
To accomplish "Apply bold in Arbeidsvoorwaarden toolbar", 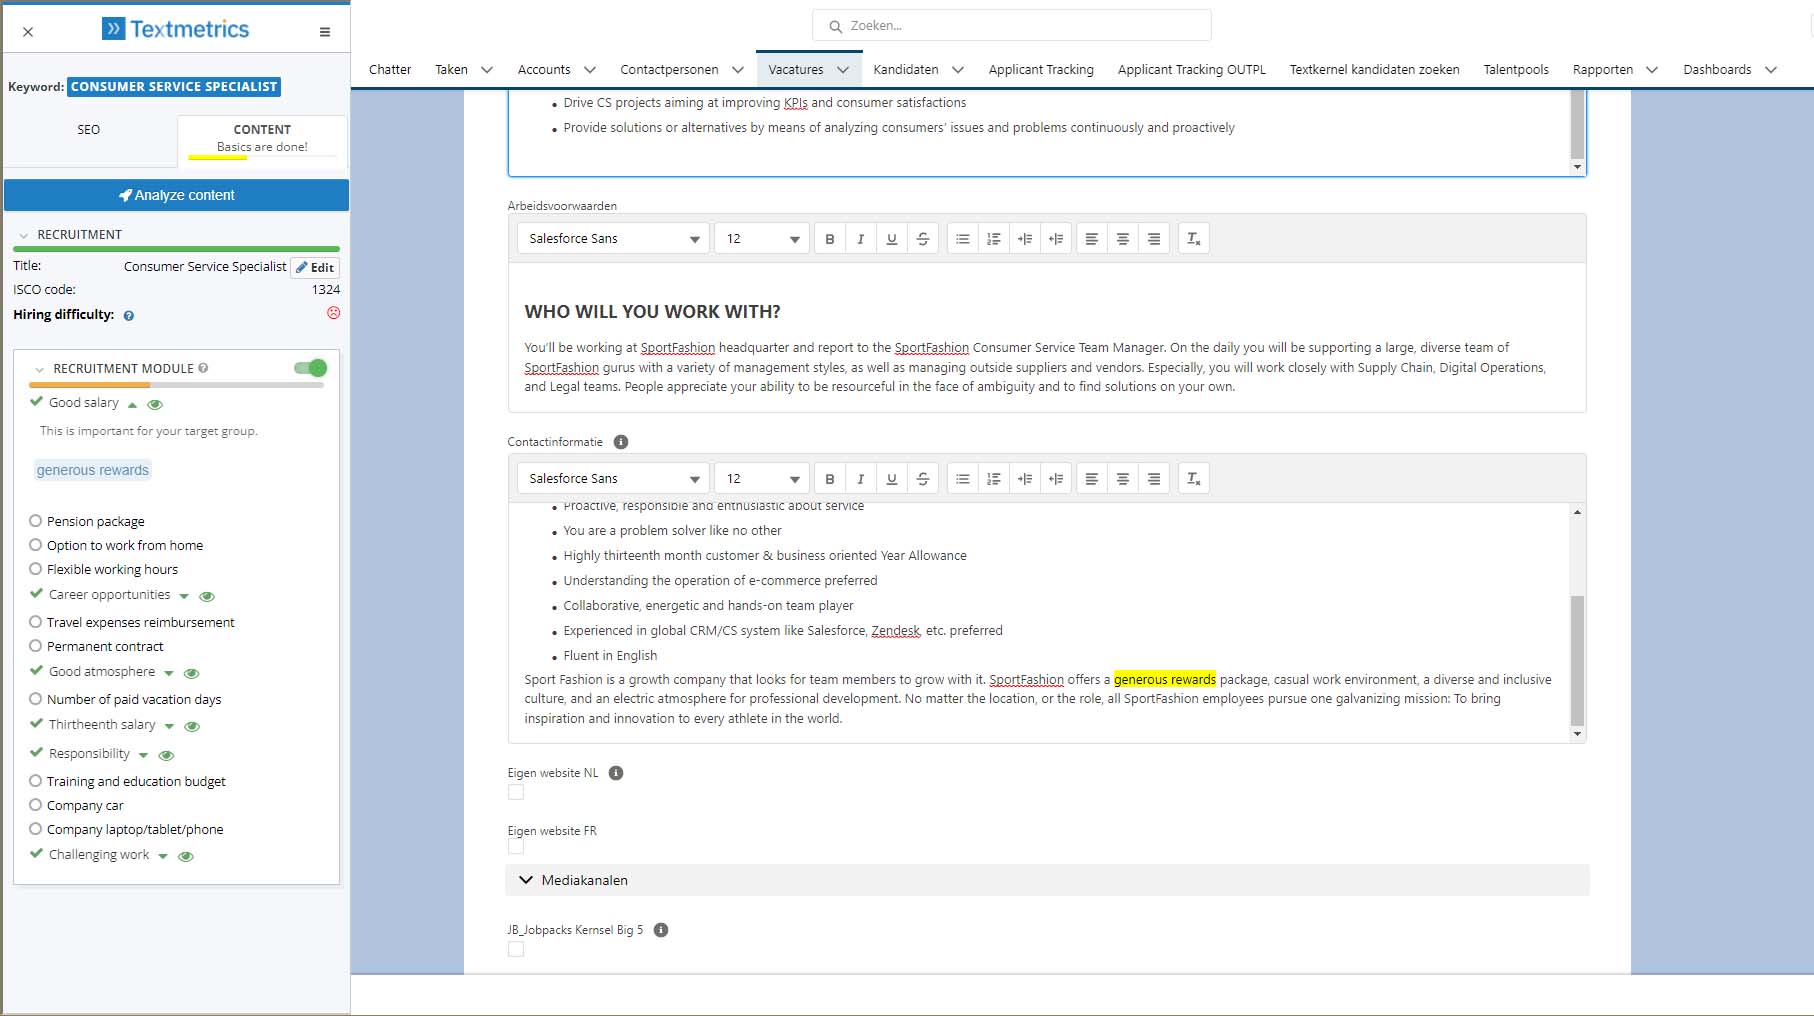I will click(x=830, y=238).
